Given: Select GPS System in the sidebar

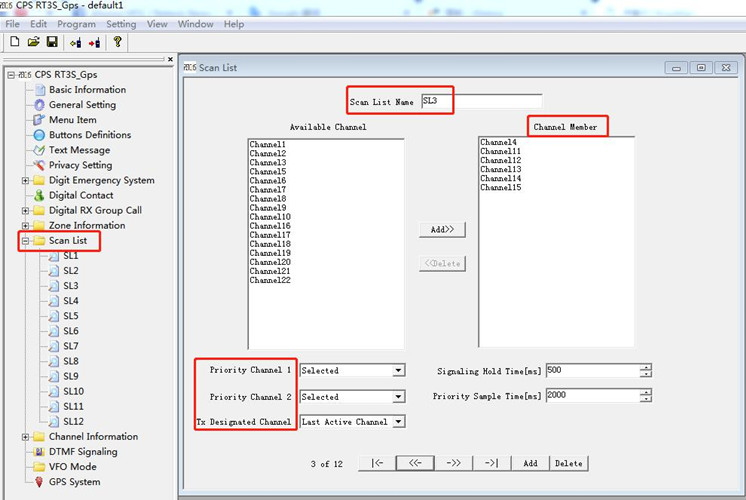Looking at the screenshot, I should 74,482.
